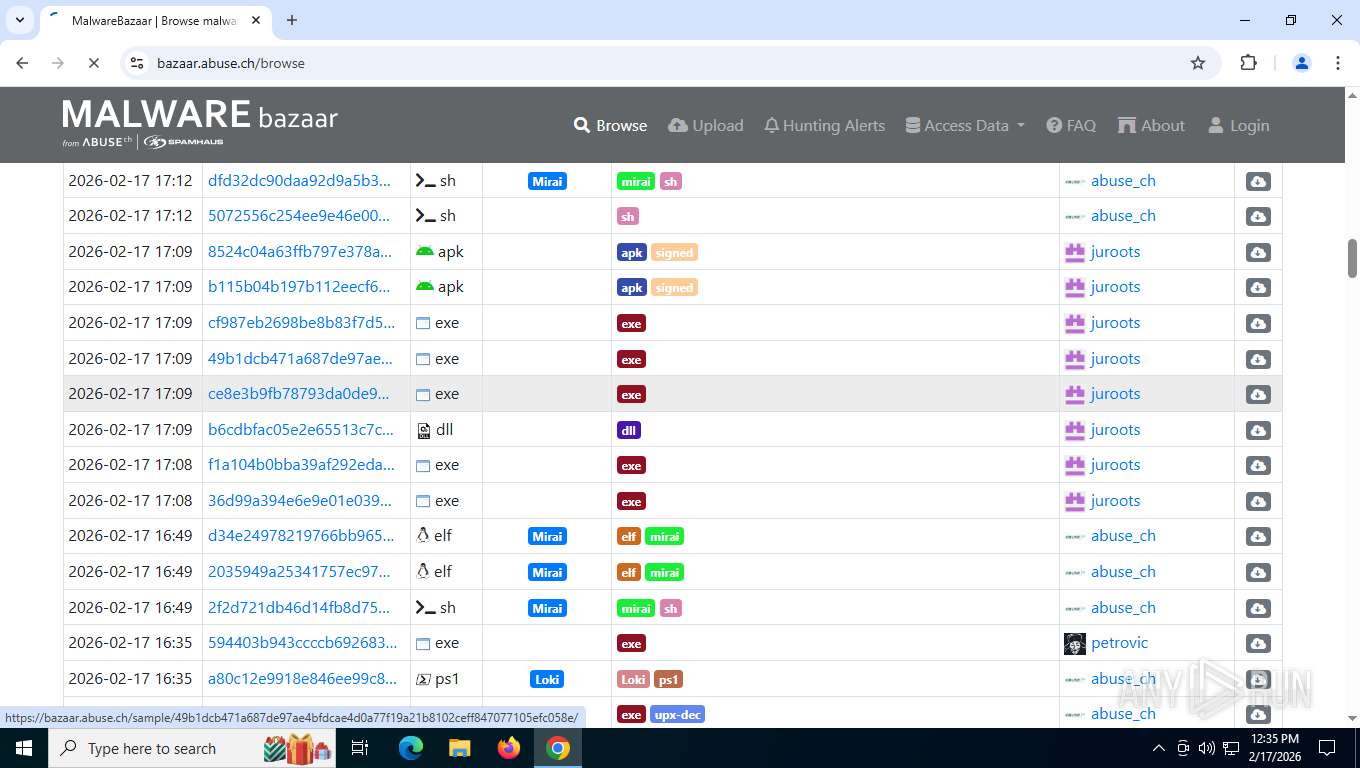Open Chrome's three-dot menu
This screenshot has height=768, width=1360.
tap(1337, 63)
